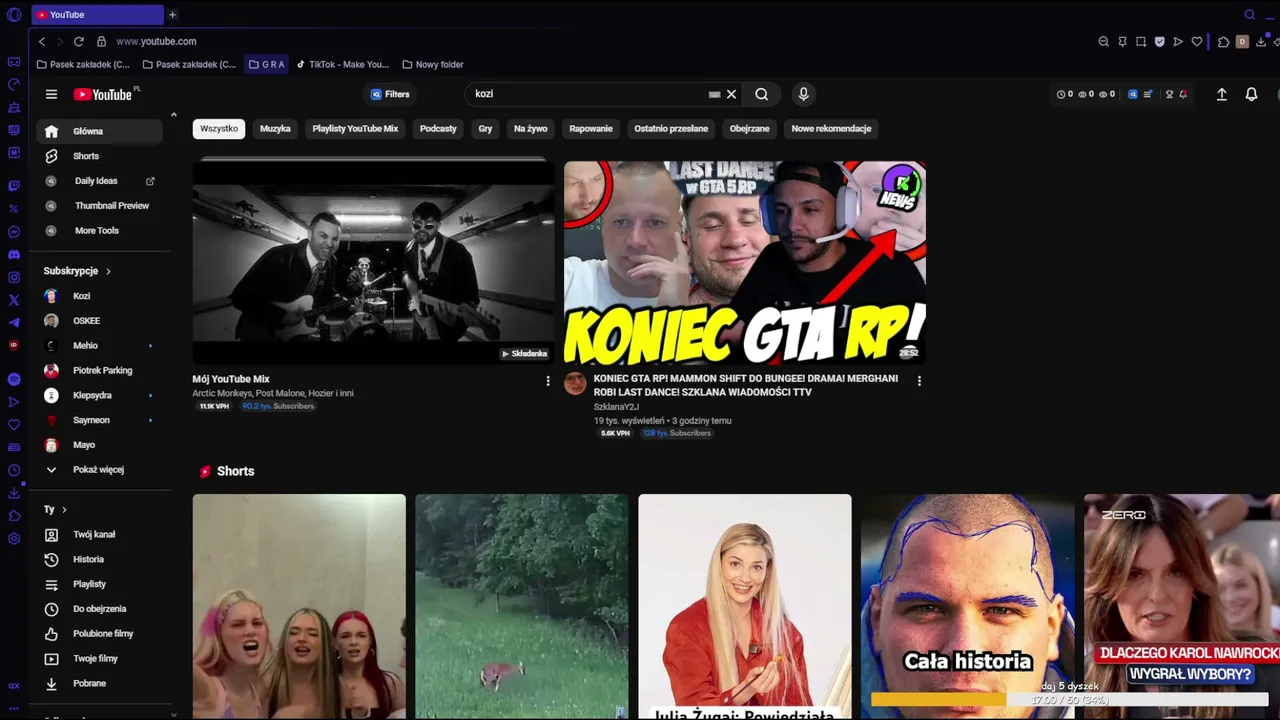Click the address bar URL www.youtube.com
This screenshot has width=1280, height=720.
point(156,41)
